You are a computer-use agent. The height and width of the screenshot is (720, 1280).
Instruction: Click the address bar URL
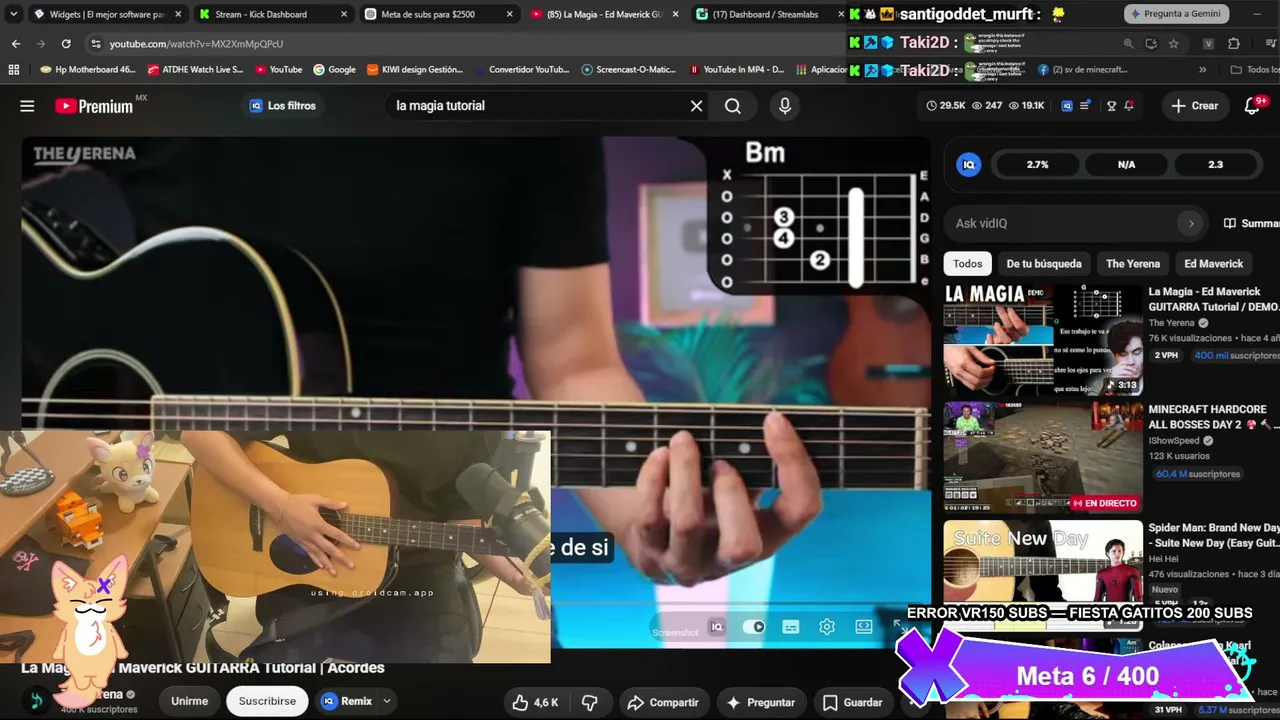click(x=196, y=44)
